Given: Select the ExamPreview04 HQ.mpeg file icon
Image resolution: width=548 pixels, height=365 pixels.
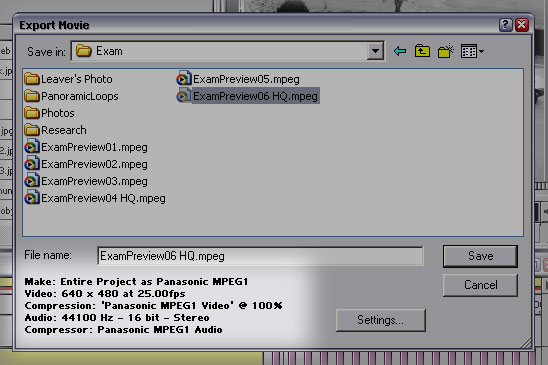Looking at the screenshot, I should (x=32, y=198).
